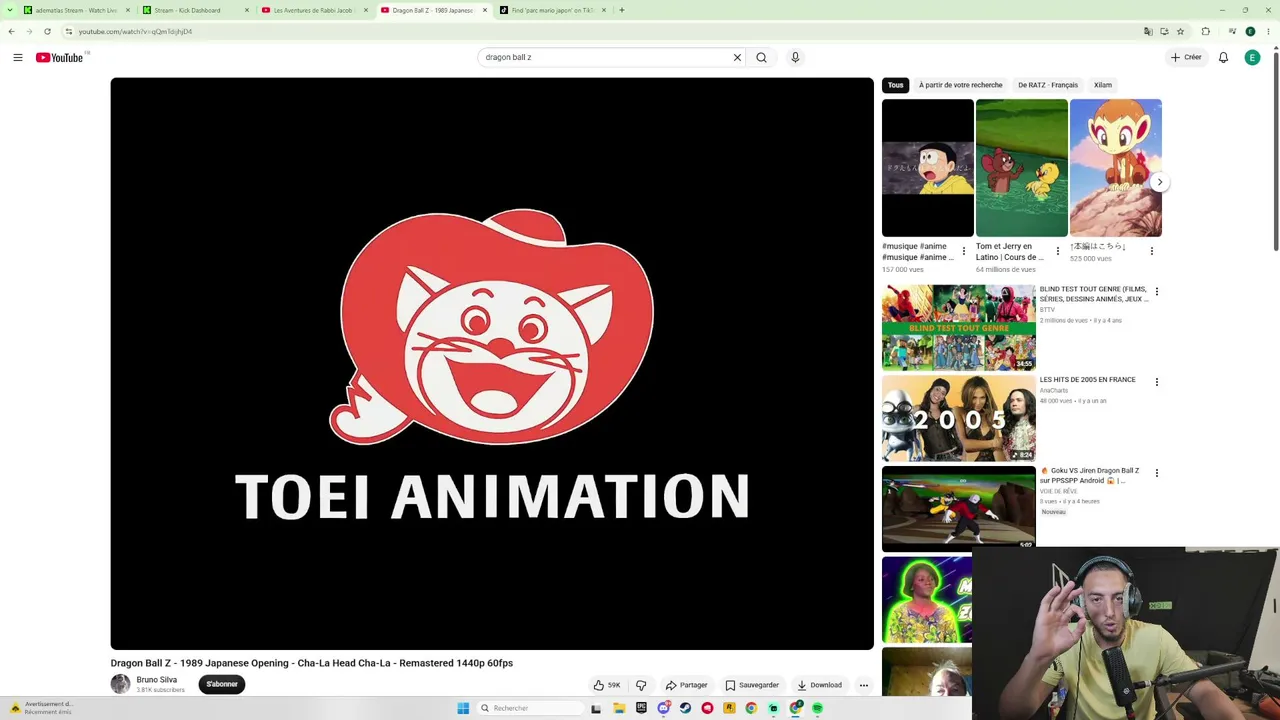Open the YouTube account avatar menu
Image resolution: width=1280 pixels, height=720 pixels.
click(x=1252, y=57)
